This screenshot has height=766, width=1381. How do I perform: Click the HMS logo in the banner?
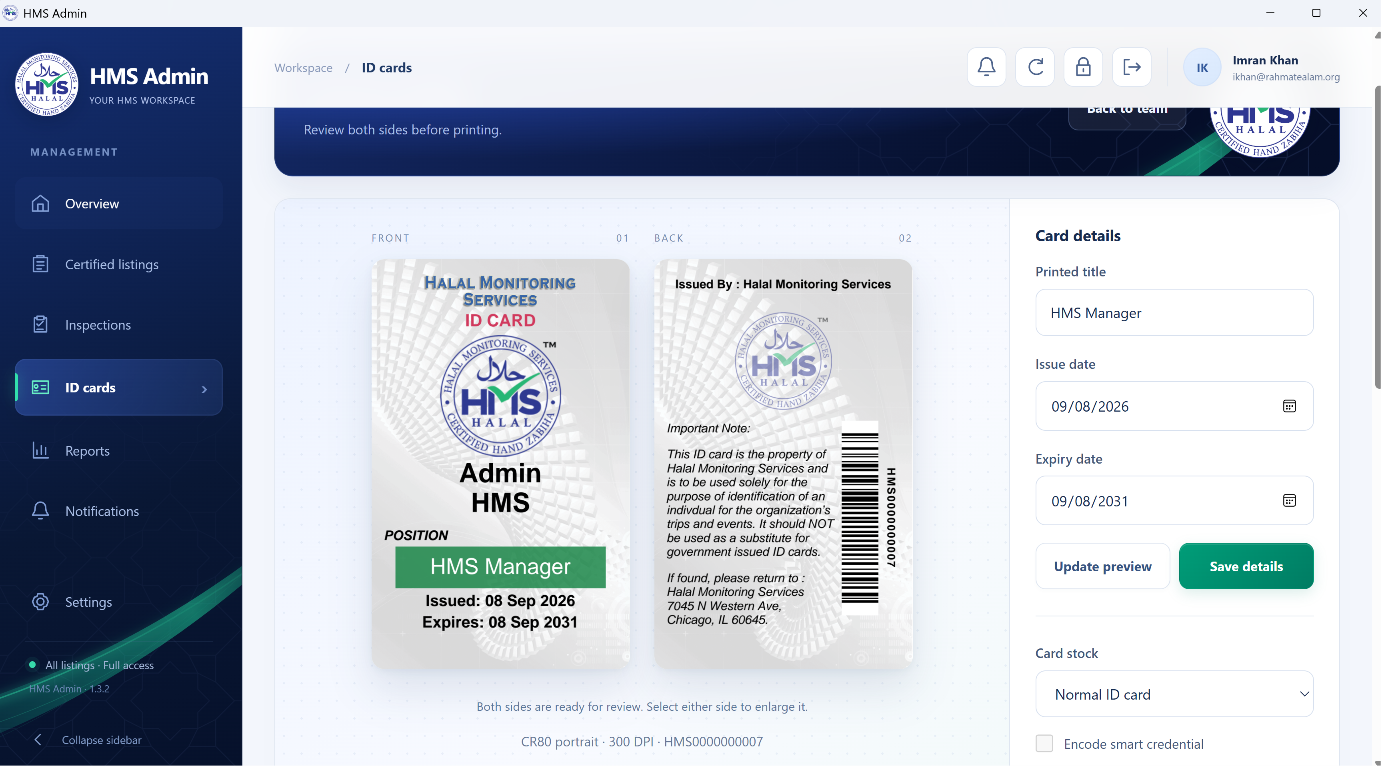(x=1260, y=132)
